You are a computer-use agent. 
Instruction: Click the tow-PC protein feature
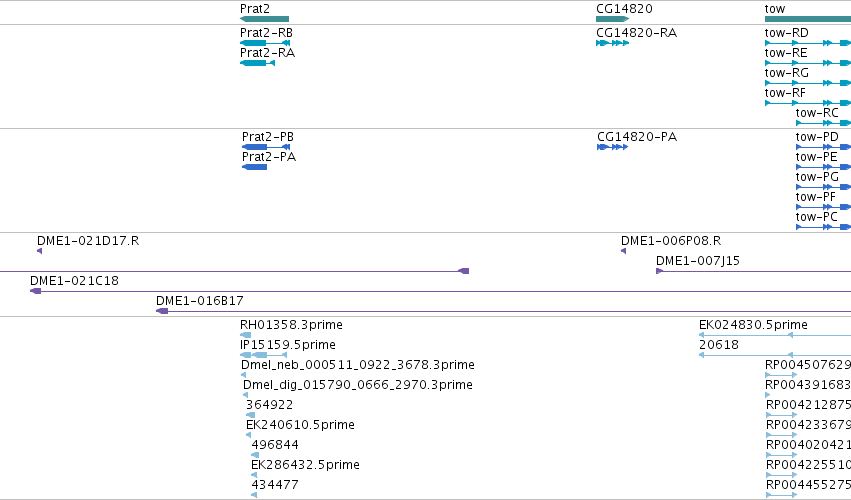(x=823, y=227)
